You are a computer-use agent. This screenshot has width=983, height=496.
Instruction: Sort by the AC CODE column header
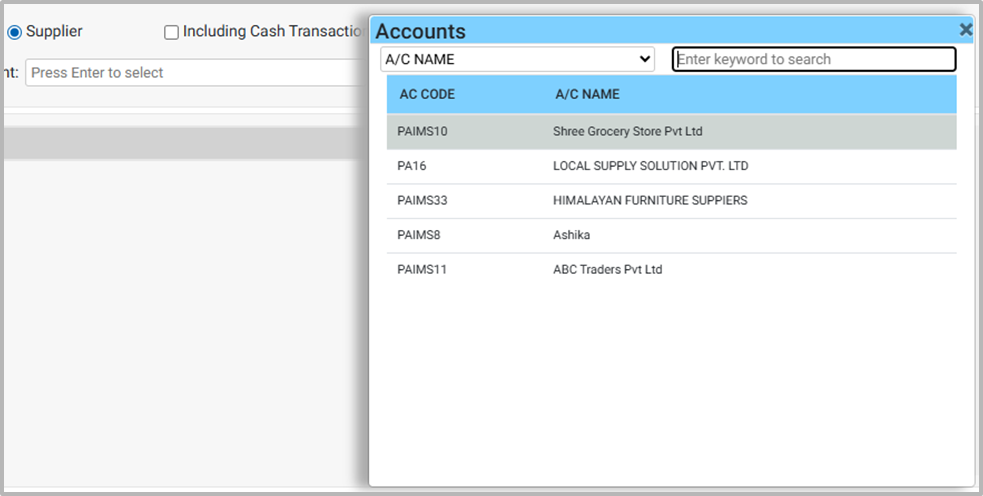427,95
